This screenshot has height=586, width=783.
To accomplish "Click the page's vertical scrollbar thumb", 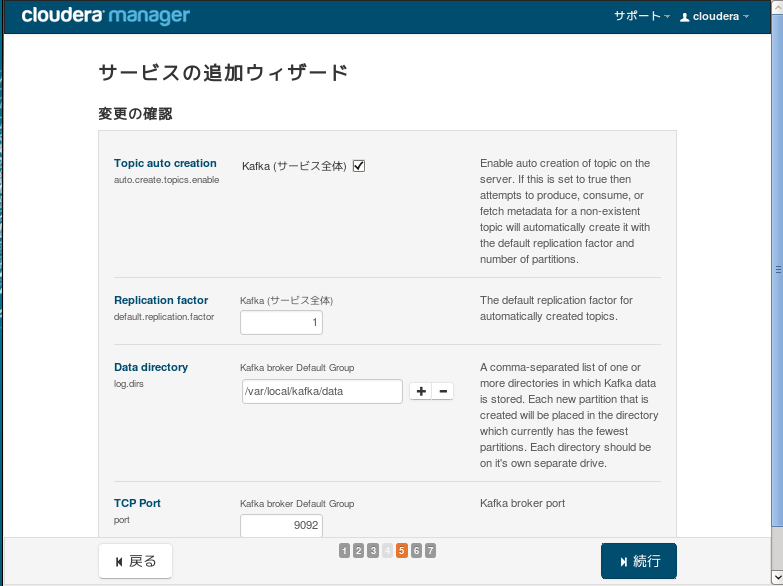I will (x=778, y=270).
